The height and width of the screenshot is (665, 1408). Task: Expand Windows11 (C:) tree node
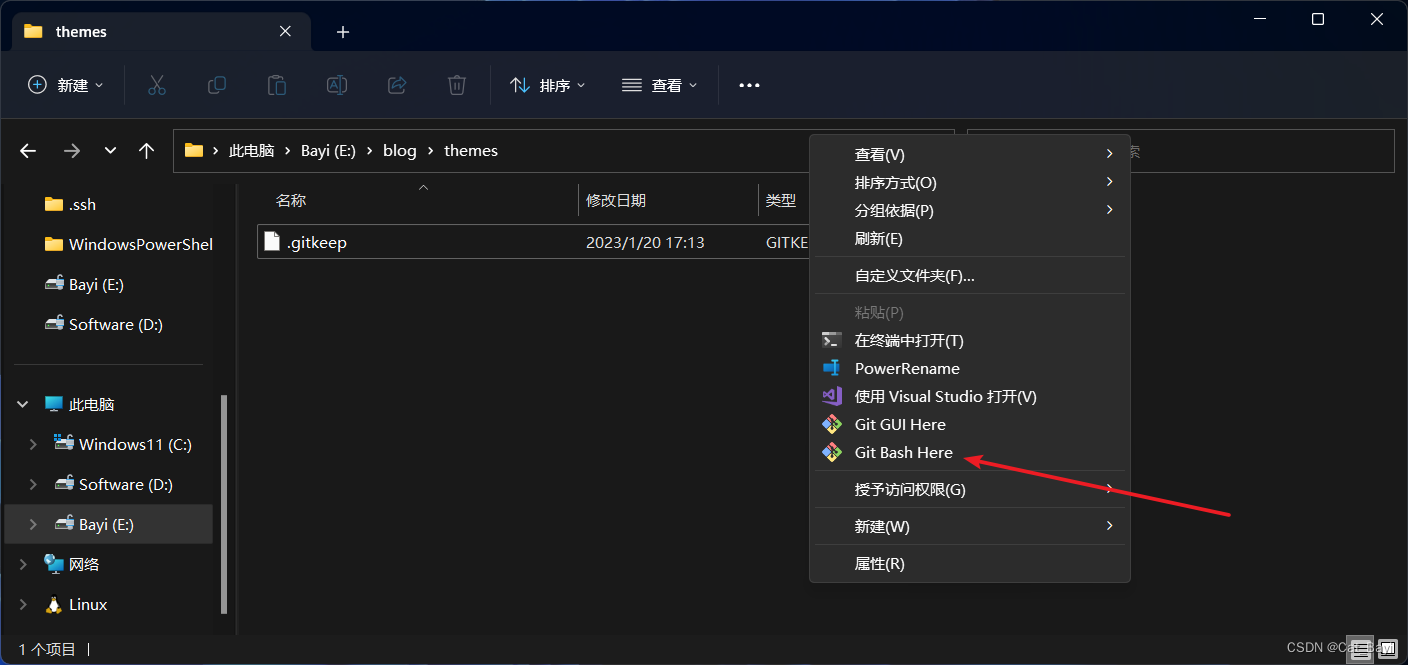[x=33, y=444]
